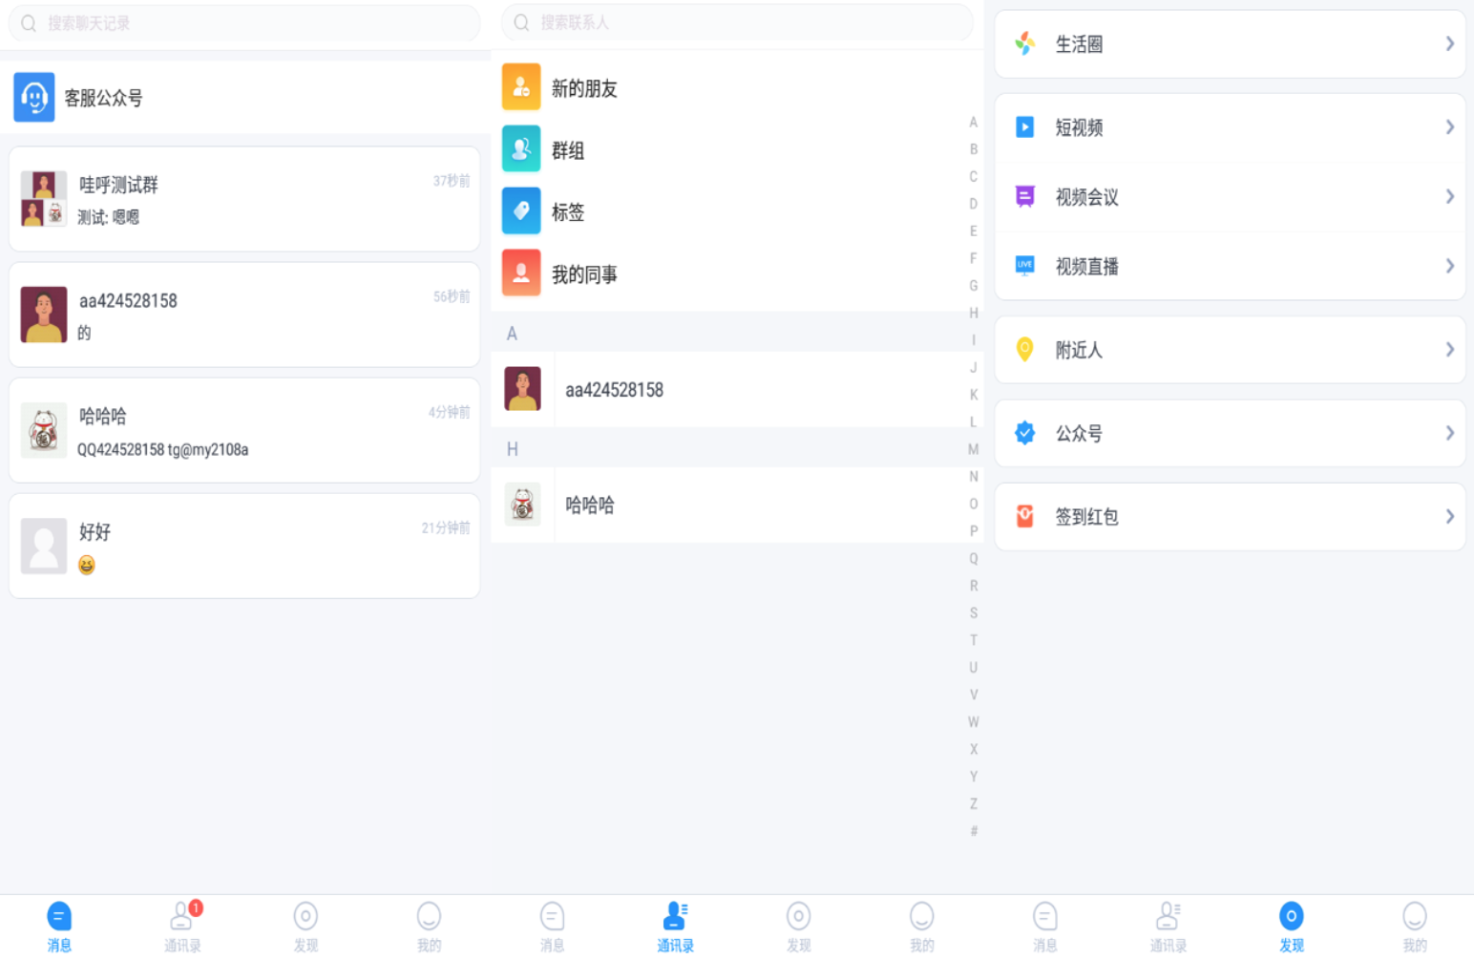Open 我的同事 colleagues icon
Screen dimensions: 1474x960
click(x=521, y=274)
